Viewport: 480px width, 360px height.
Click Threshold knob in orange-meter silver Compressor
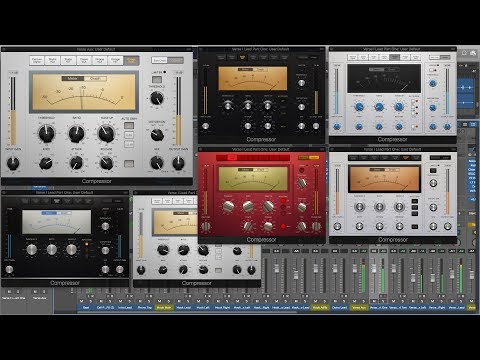coord(359,207)
